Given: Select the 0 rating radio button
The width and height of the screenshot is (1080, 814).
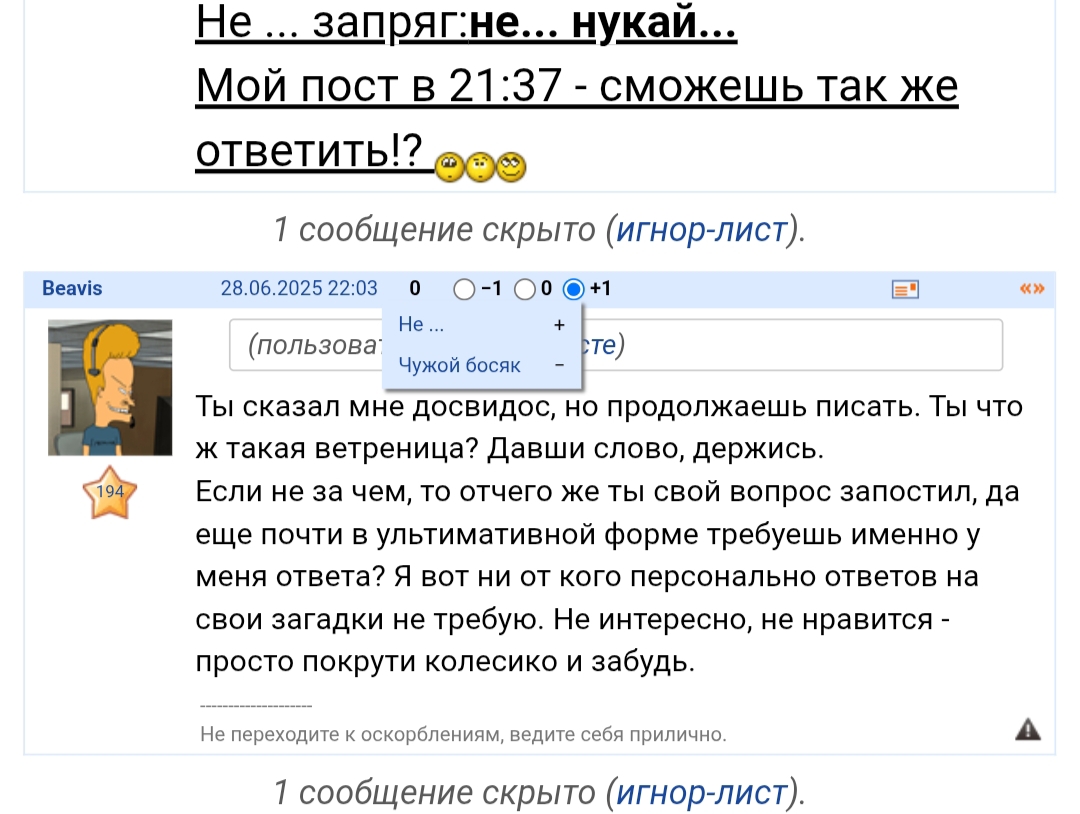Looking at the screenshot, I should 525,290.
